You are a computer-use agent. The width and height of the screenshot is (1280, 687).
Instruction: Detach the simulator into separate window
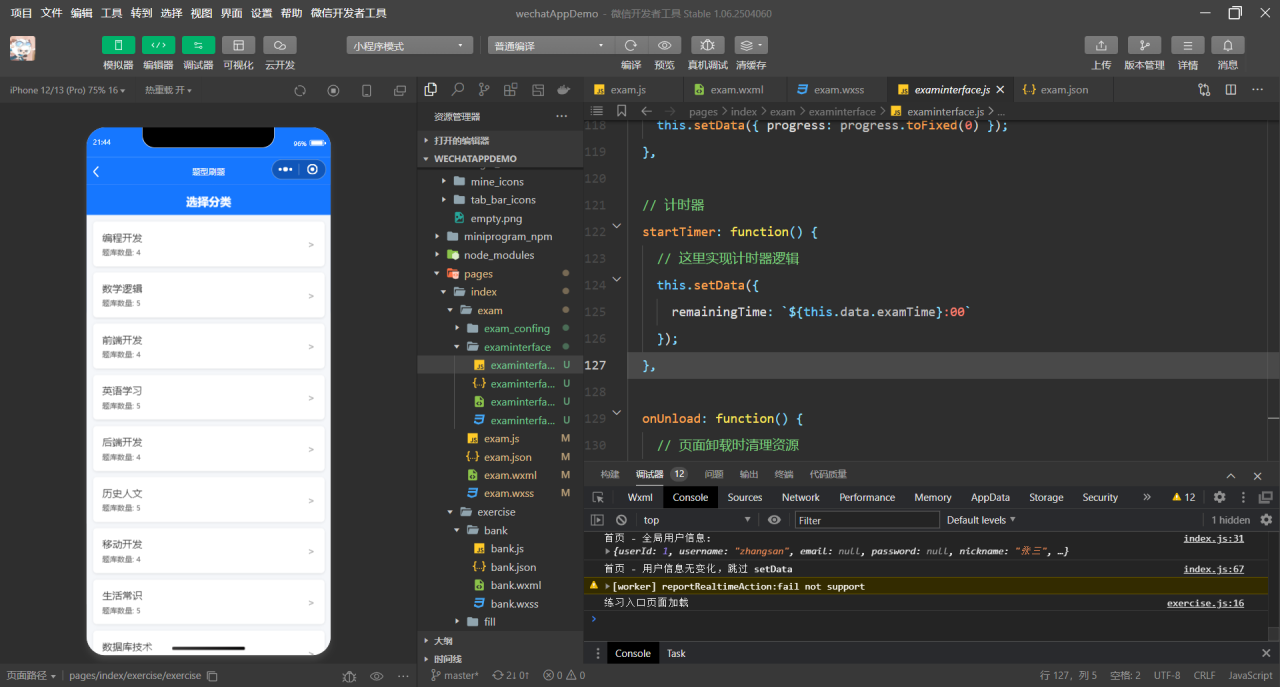[400, 90]
